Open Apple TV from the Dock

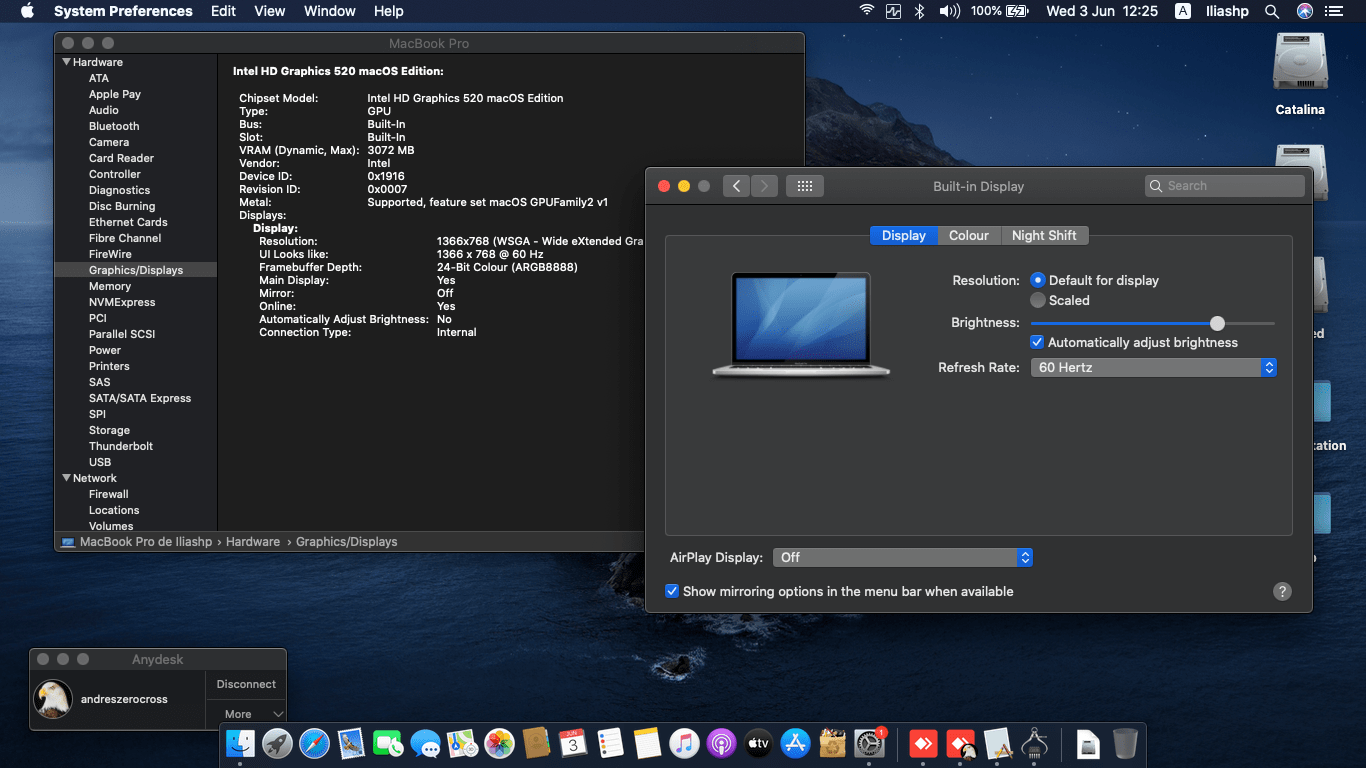tap(758, 743)
